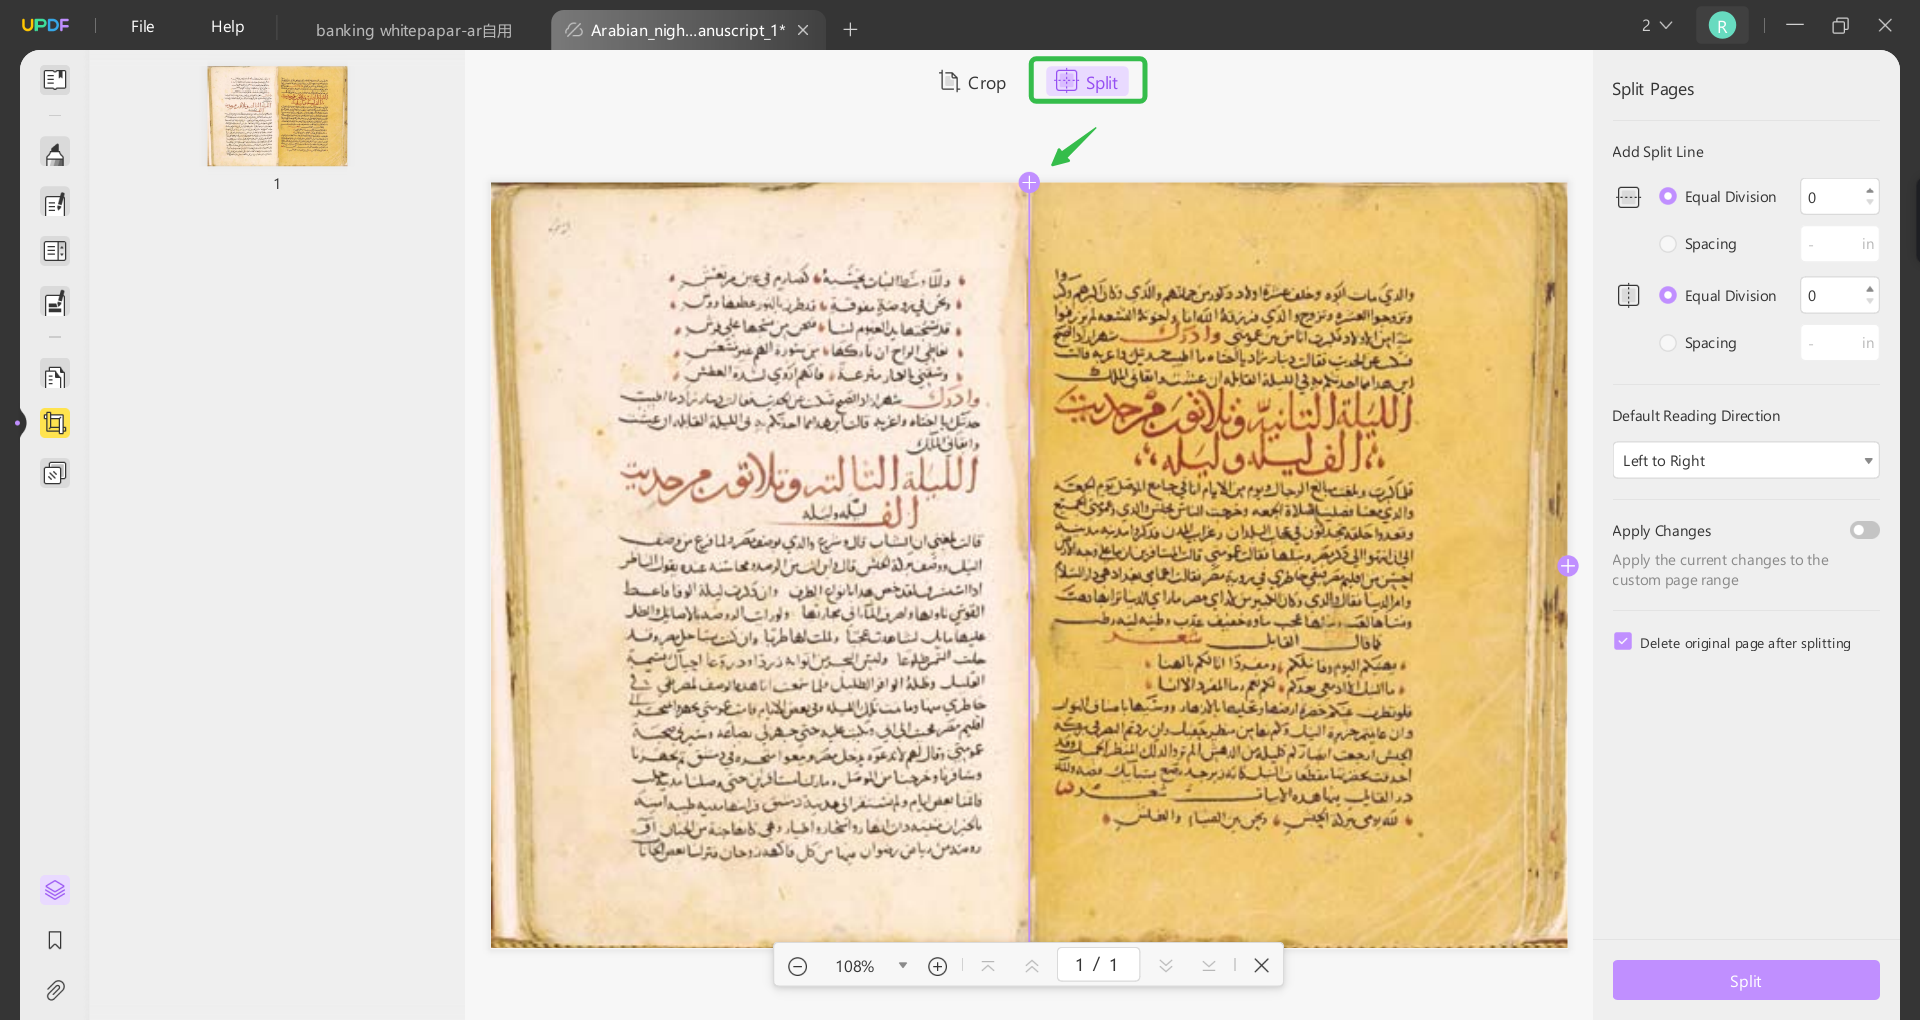Viewport: 1920px width, 1020px height.
Task: Click the vertical split line plus handle
Action: click(x=1029, y=182)
